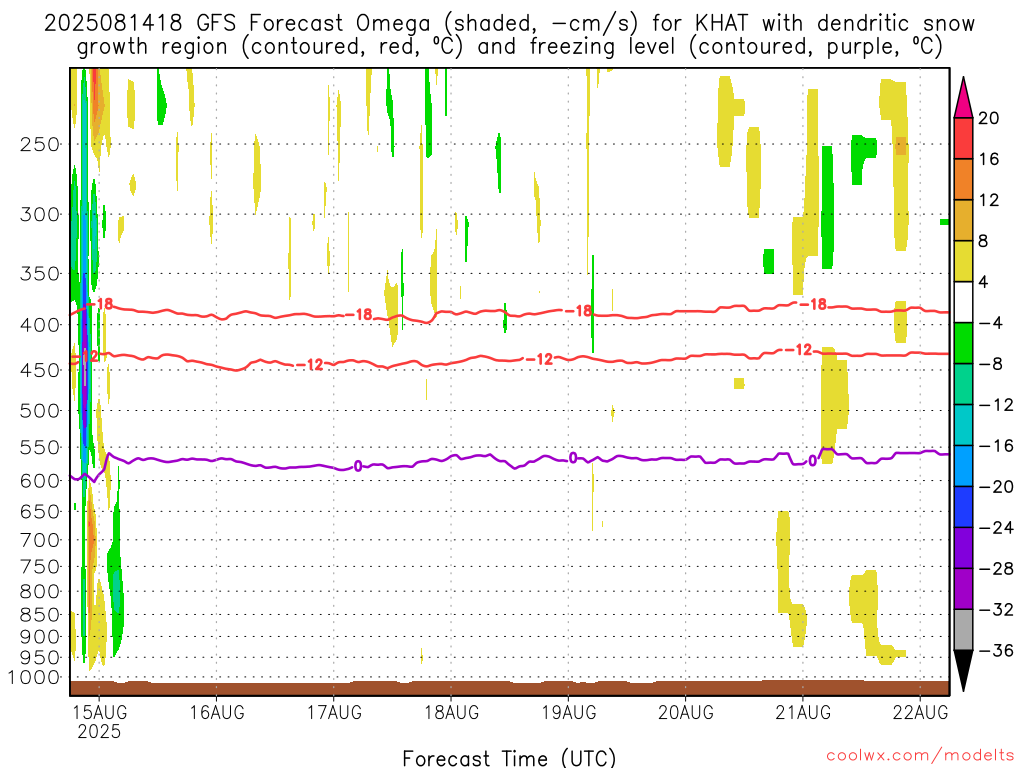Select the 450 pressure level label
Screen dimensions: 1024x768
(x=40, y=370)
